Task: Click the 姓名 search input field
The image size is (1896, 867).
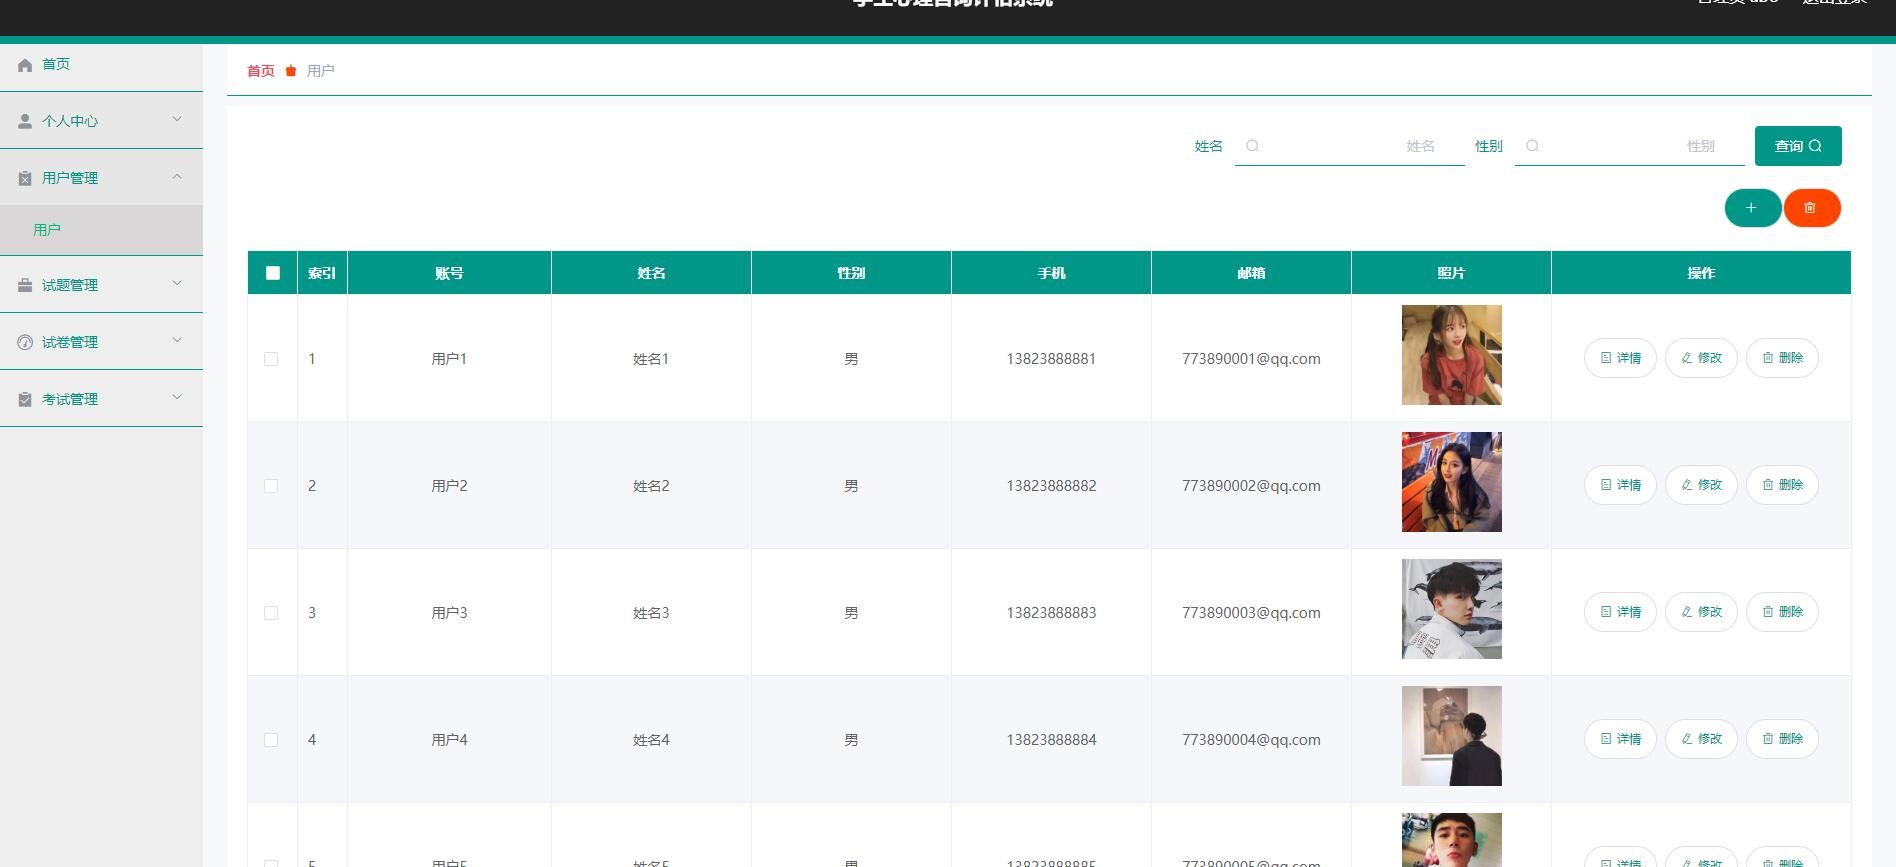Action: pyautogui.click(x=1349, y=146)
